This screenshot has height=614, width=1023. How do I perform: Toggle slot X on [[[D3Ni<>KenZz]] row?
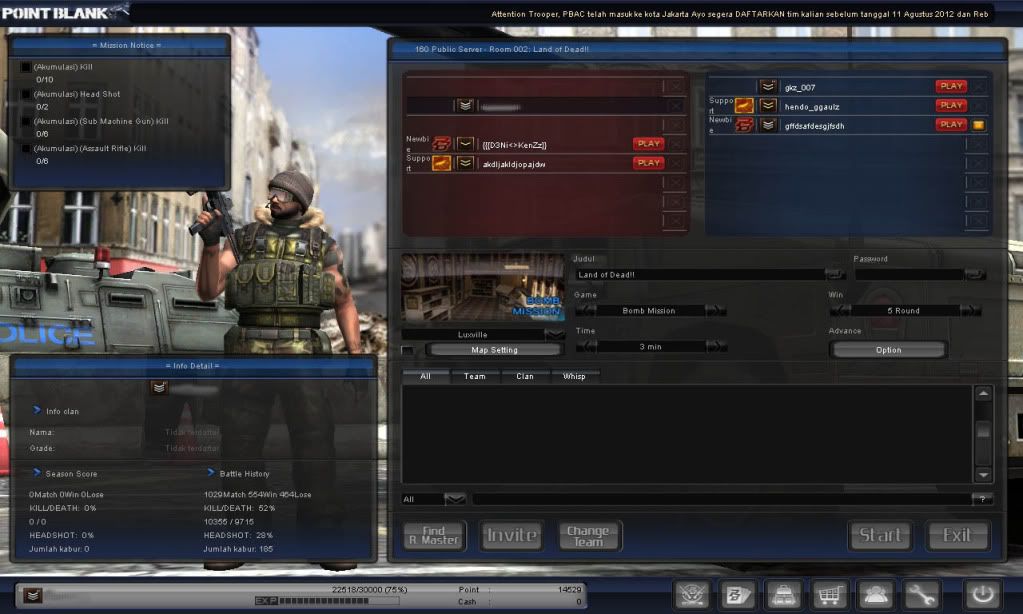pyautogui.click(x=675, y=144)
